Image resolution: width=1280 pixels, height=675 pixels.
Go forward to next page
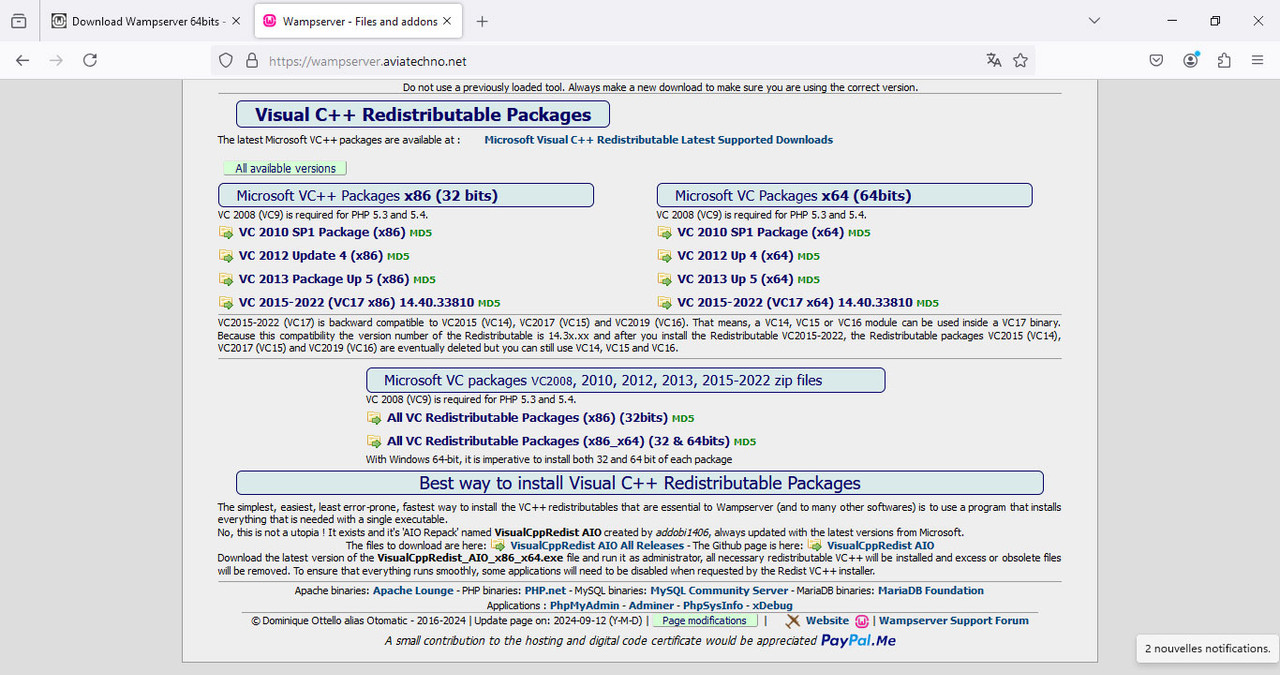tap(56, 61)
